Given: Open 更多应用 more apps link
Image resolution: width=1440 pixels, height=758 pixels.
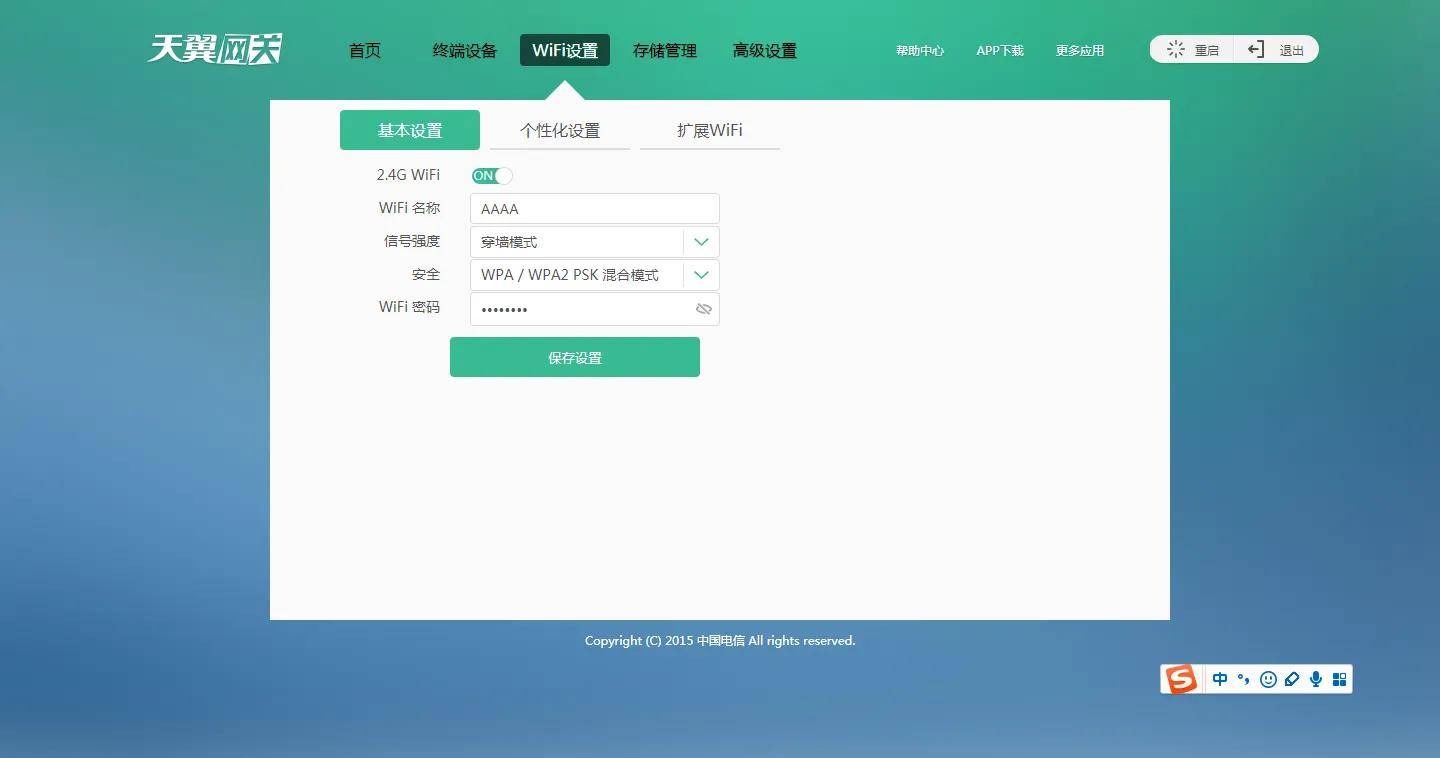Looking at the screenshot, I should (x=1080, y=50).
